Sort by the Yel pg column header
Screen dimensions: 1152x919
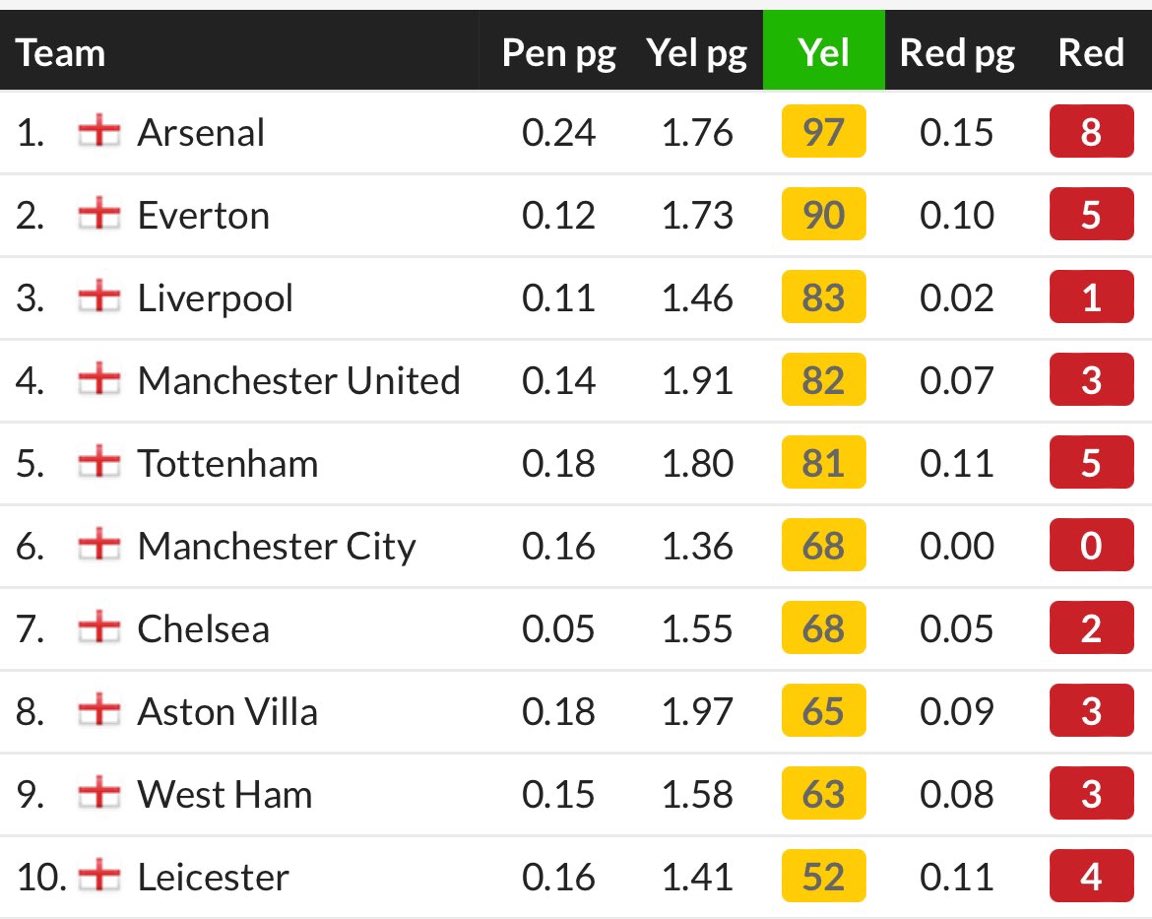coord(696,52)
